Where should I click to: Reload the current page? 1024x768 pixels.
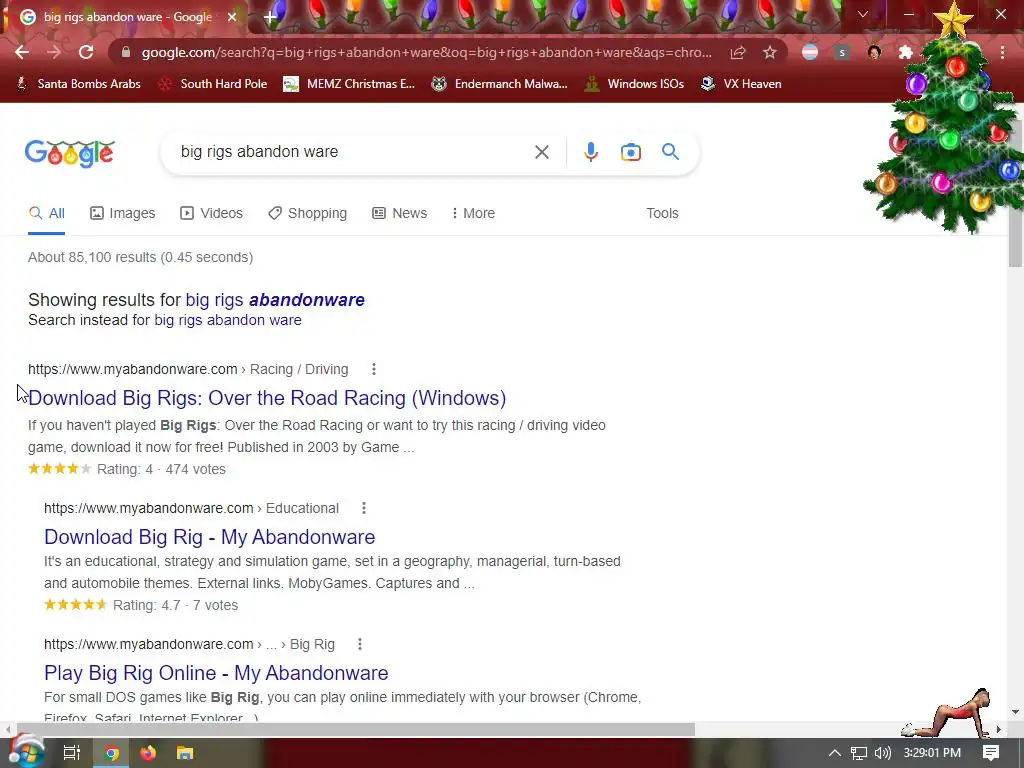(x=86, y=52)
